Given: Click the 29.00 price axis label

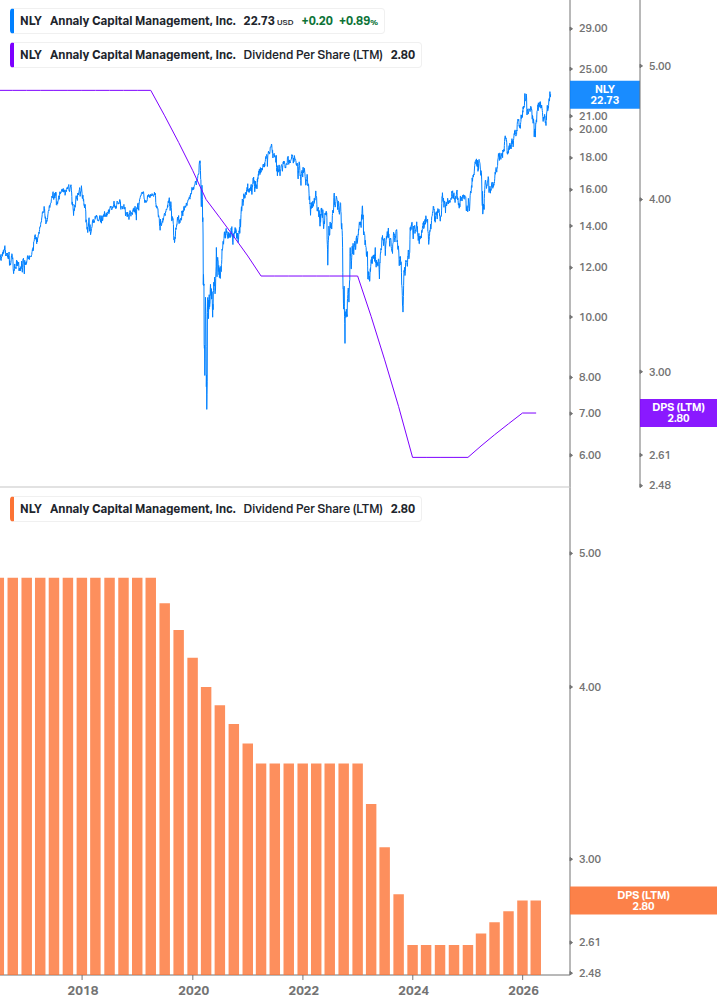Looking at the screenshot, I should coord(593,28).
